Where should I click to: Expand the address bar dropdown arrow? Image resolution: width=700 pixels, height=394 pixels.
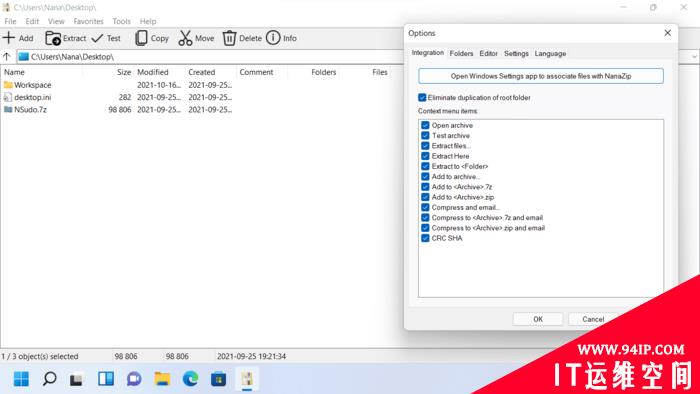694,57
